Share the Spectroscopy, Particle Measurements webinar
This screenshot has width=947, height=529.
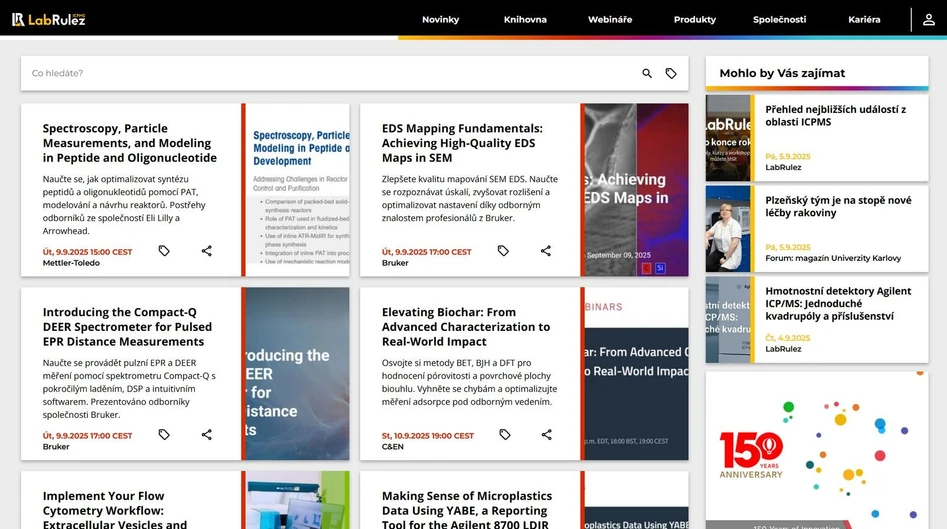[207, 251]
